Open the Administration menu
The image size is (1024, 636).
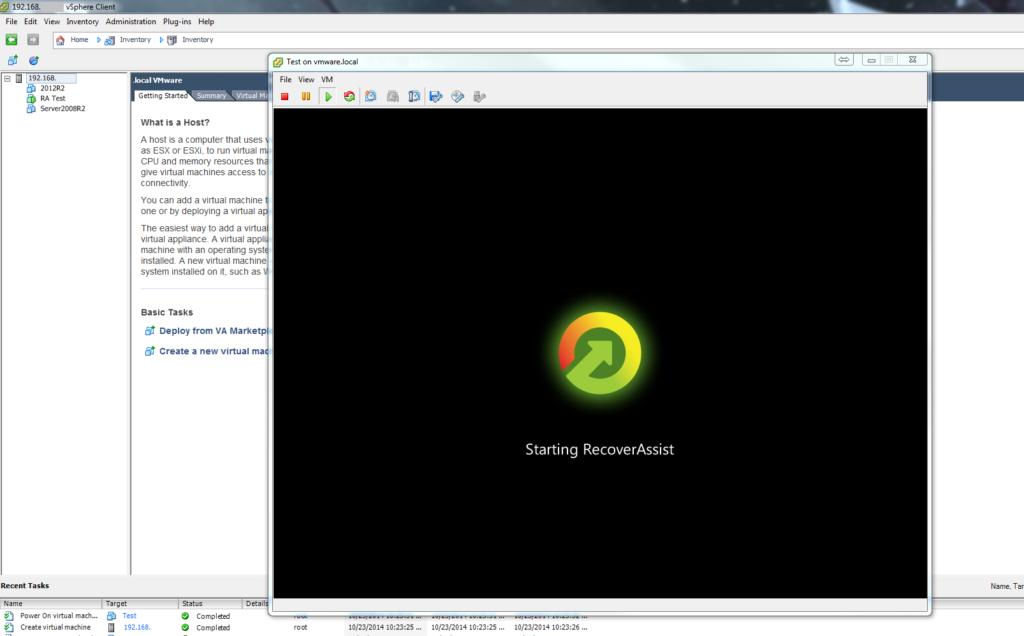click(130, 21)
